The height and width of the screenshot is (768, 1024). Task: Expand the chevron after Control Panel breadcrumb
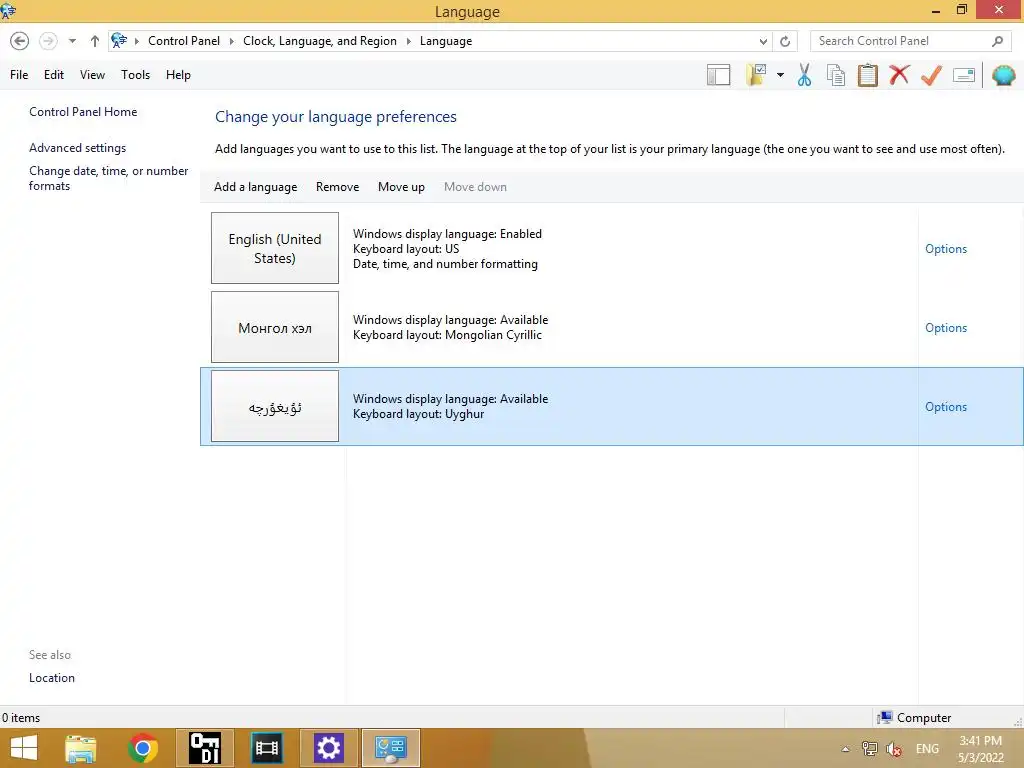[x=231, y=41]
